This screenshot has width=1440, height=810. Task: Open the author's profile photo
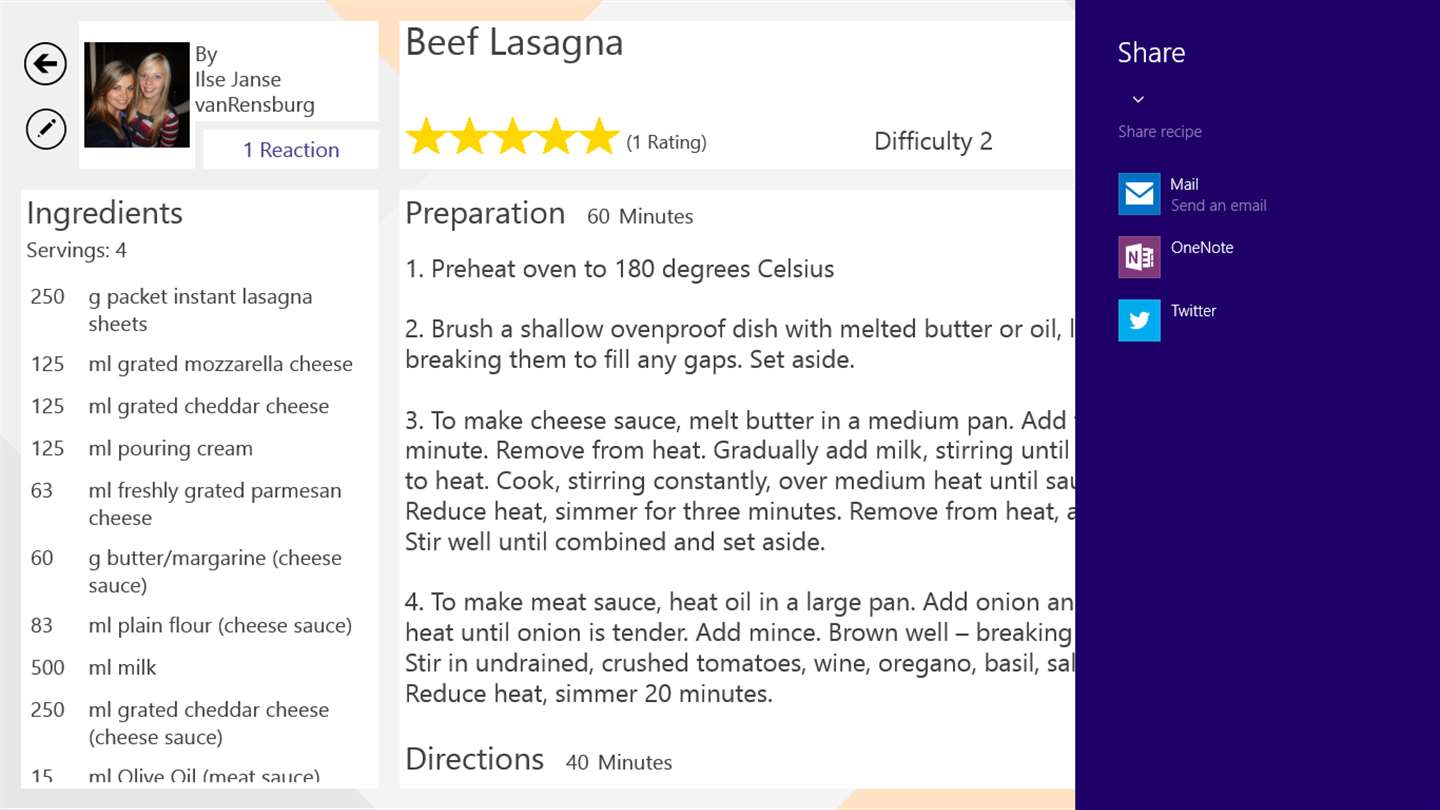136,95
